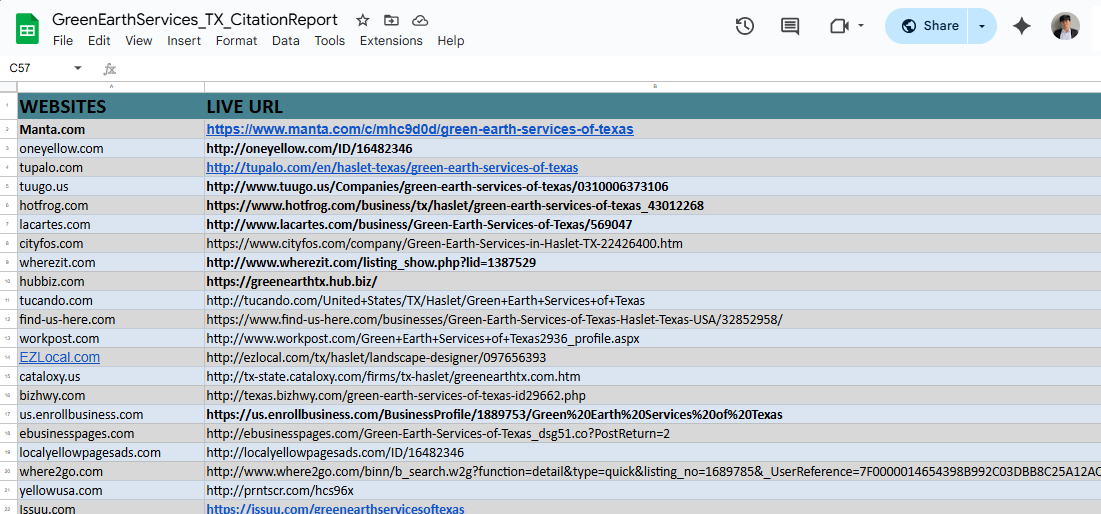This screenshot has width=1101, height=514.
Task: Expand the Name box dropdown arrow
Action: (x=78, y=68)
